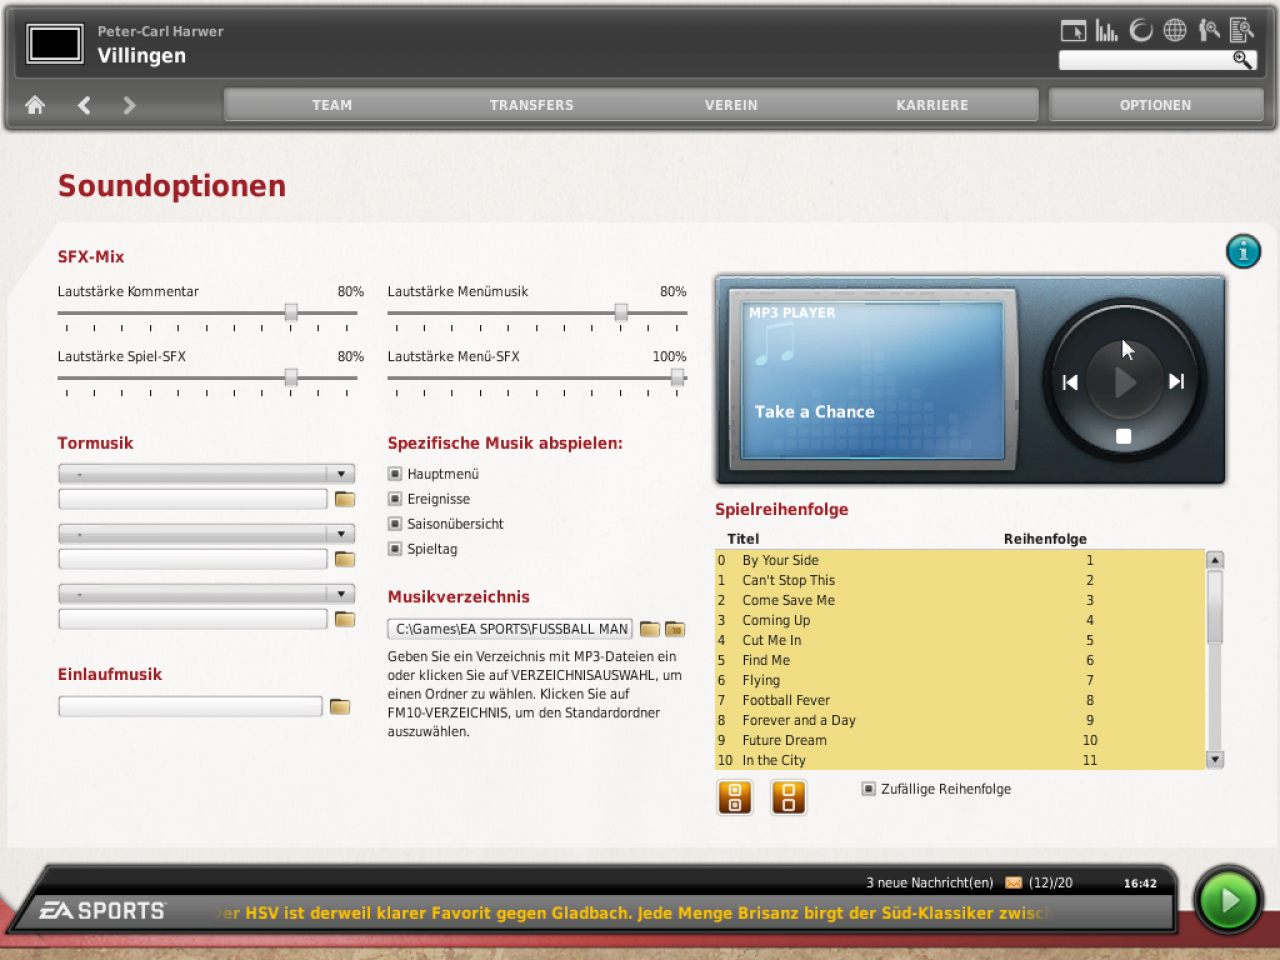The height and width of the screenshot is (960, 1280).
Task: Skip to next track in MP3 player
Action: pos(1177,381)
